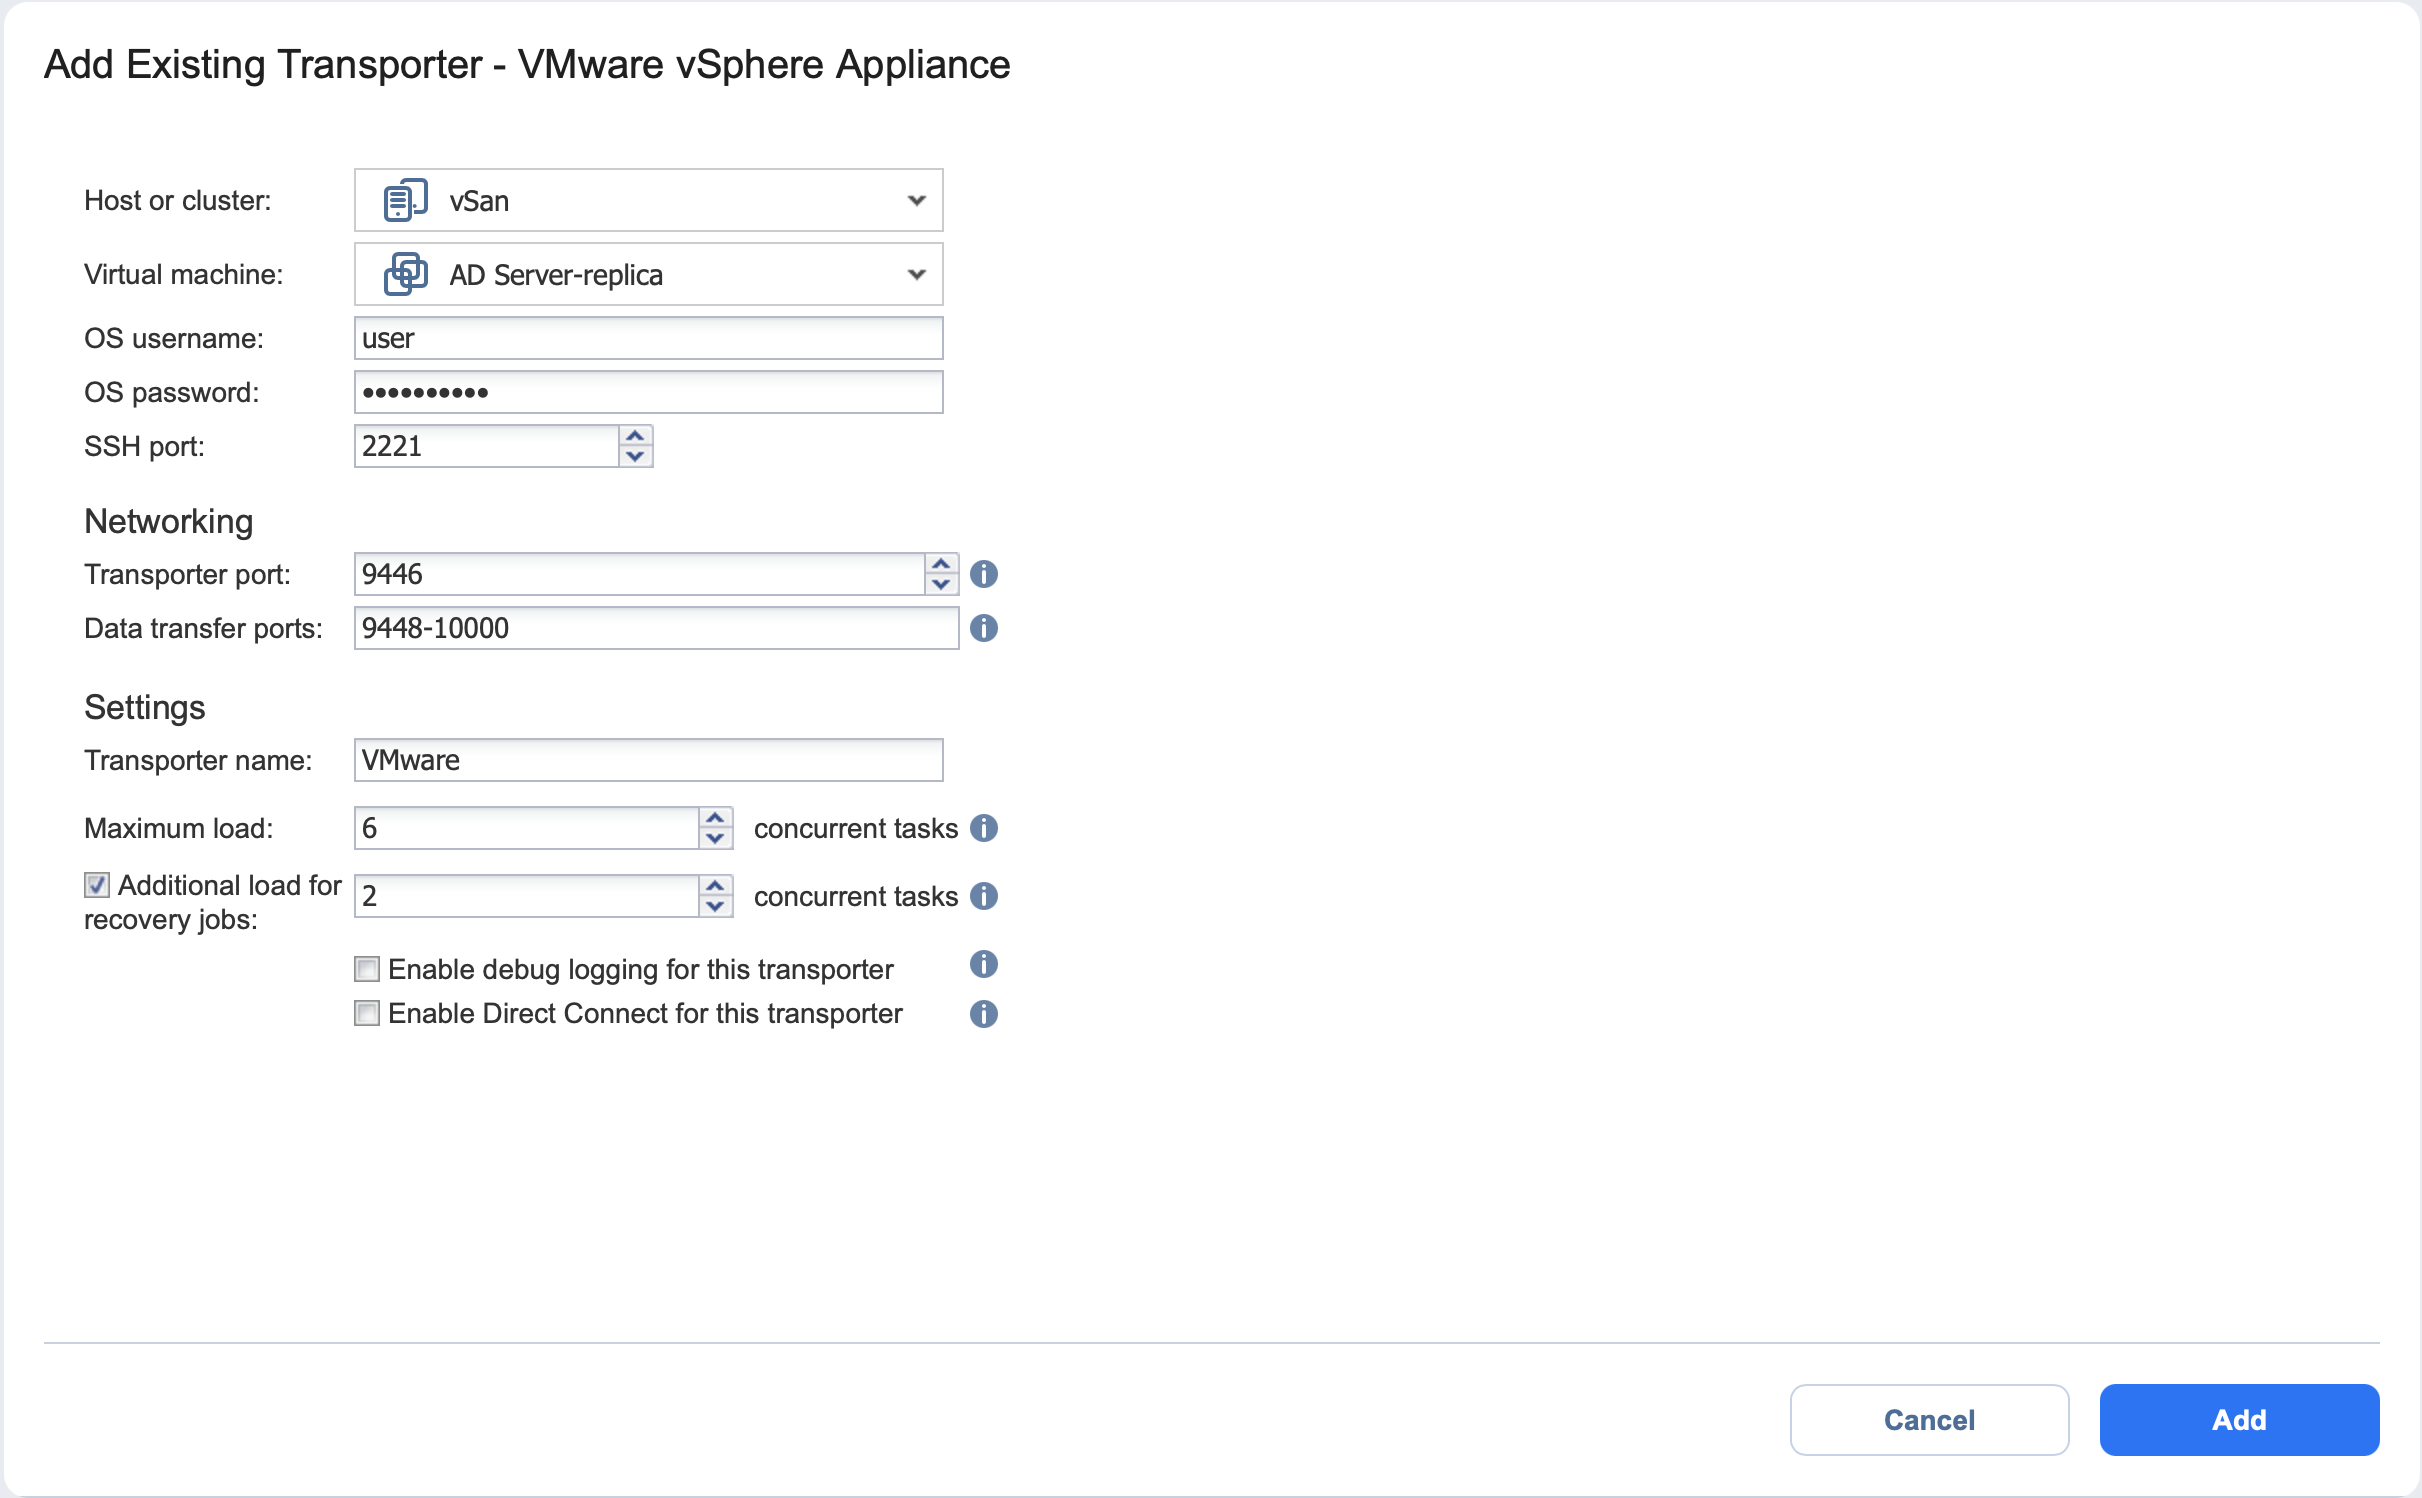The image size is (2422, 1498).
Task: Increase the SSH port value
Action: 635,437
